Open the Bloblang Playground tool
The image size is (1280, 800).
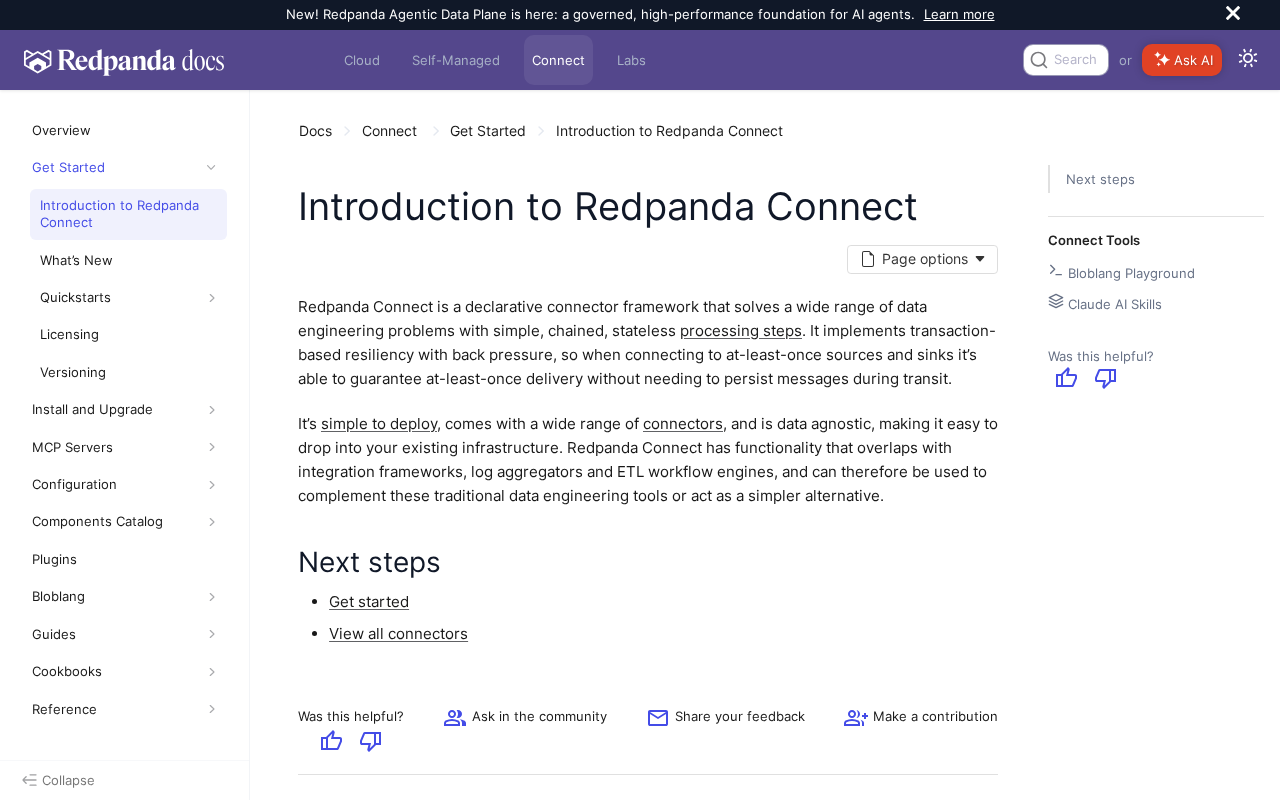coord(1130,273)
